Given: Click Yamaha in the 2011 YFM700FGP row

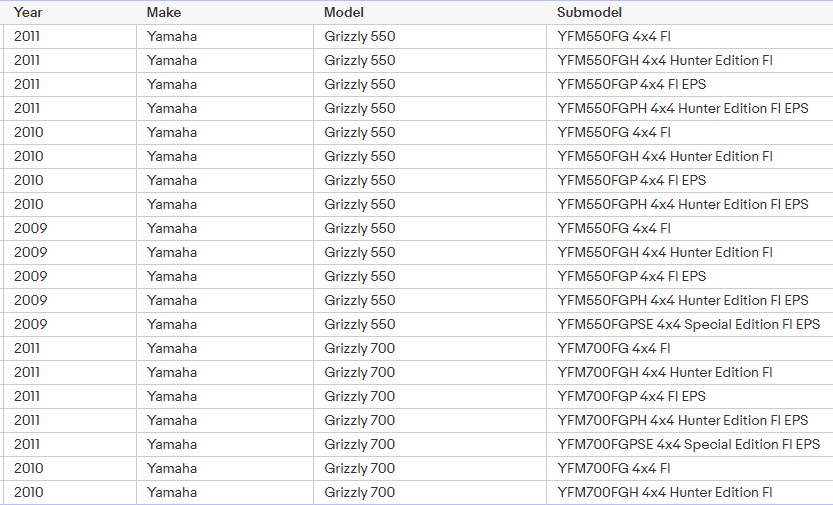Looking at the screenshot, I should tap(172, 396).
